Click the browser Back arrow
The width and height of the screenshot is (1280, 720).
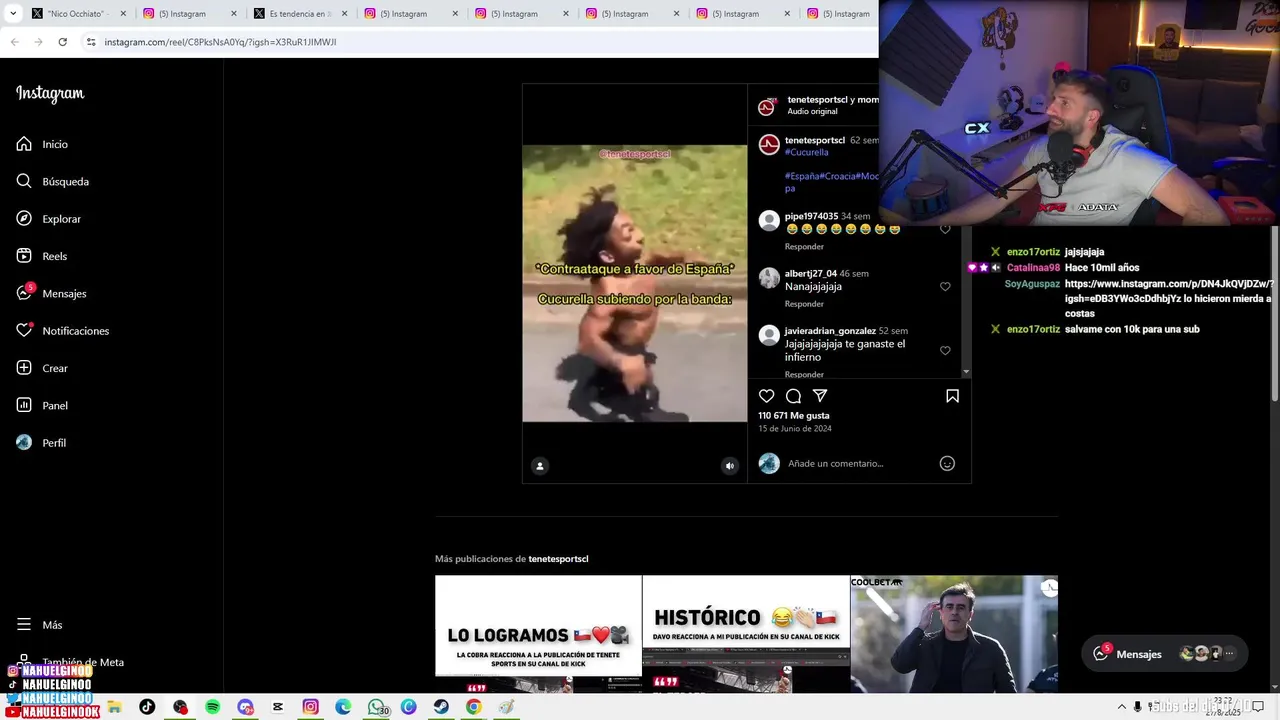pyautogui.click(x=14, y=42)
